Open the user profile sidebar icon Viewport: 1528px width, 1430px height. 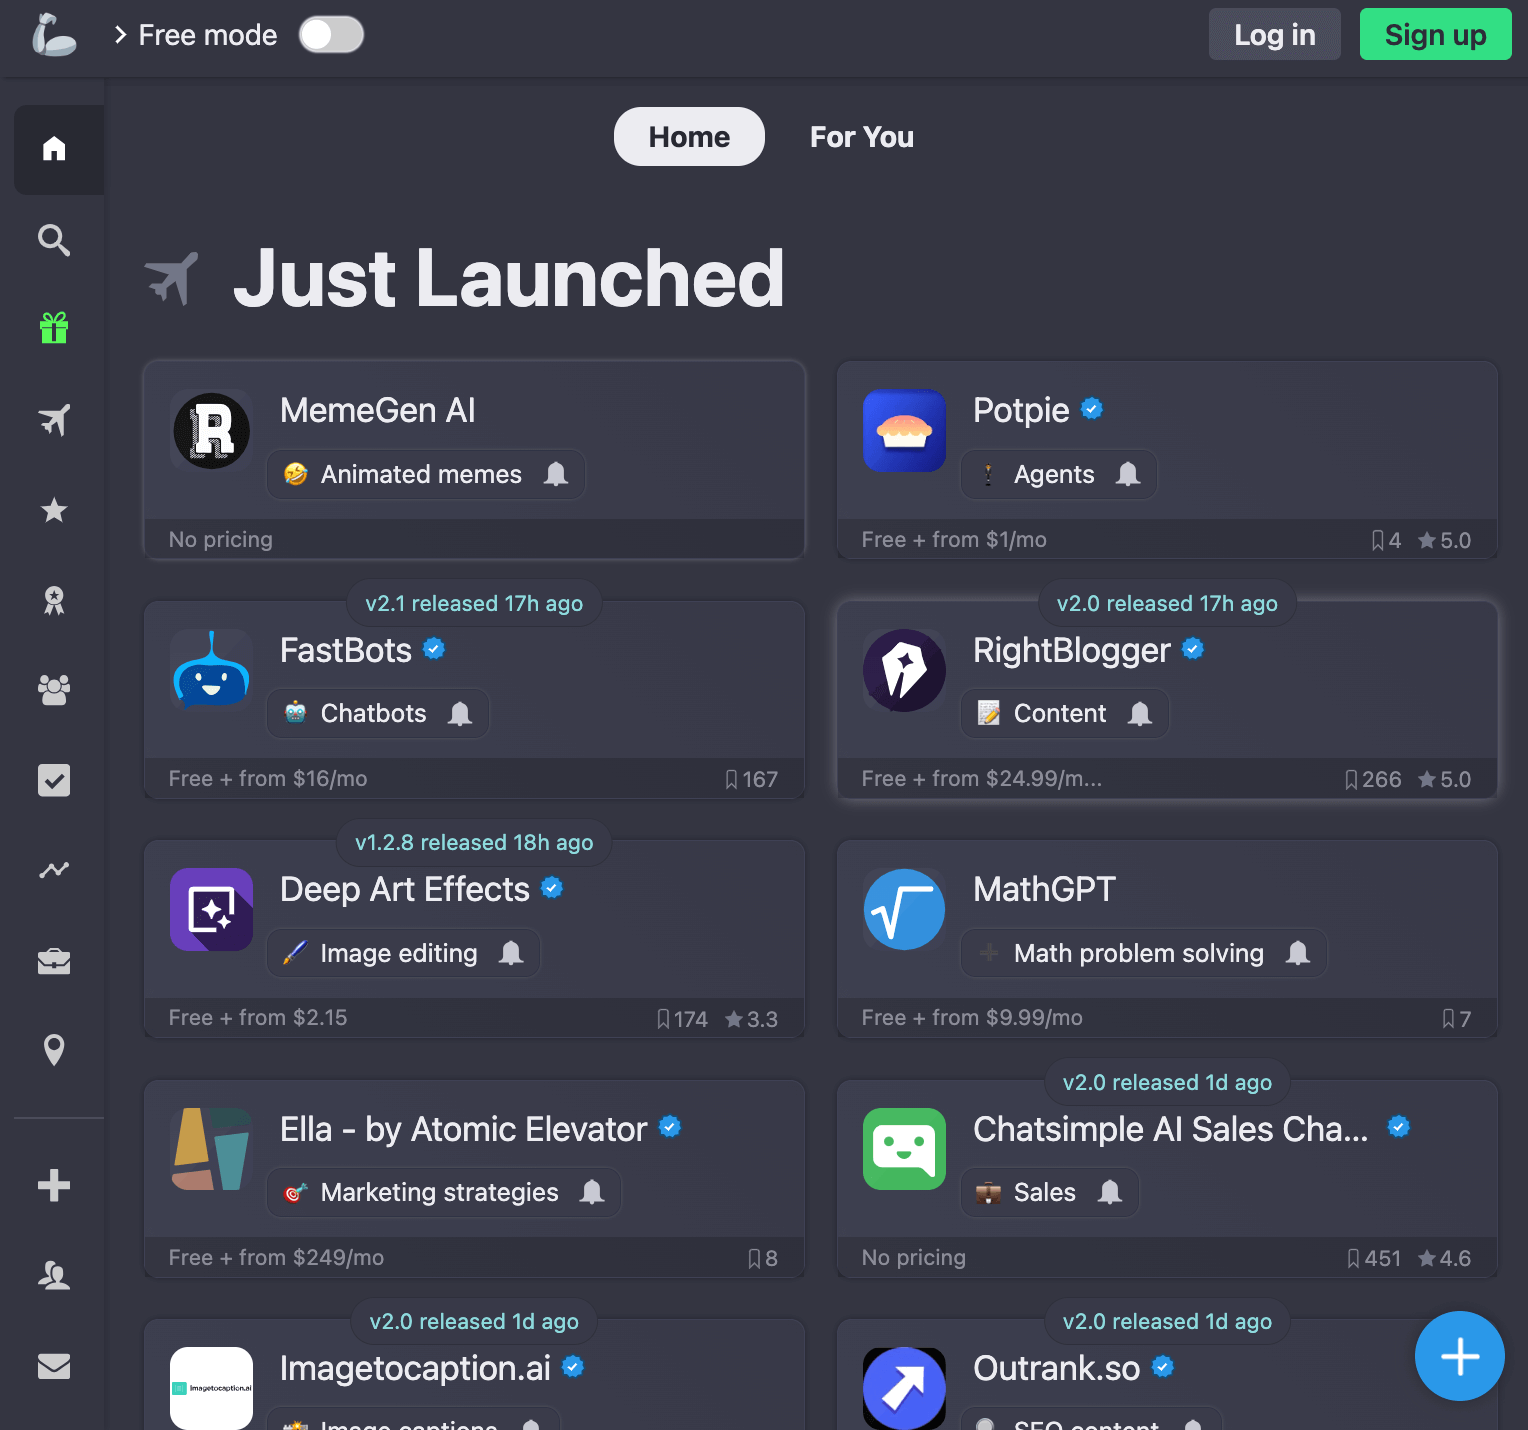tap(54, 1275)
